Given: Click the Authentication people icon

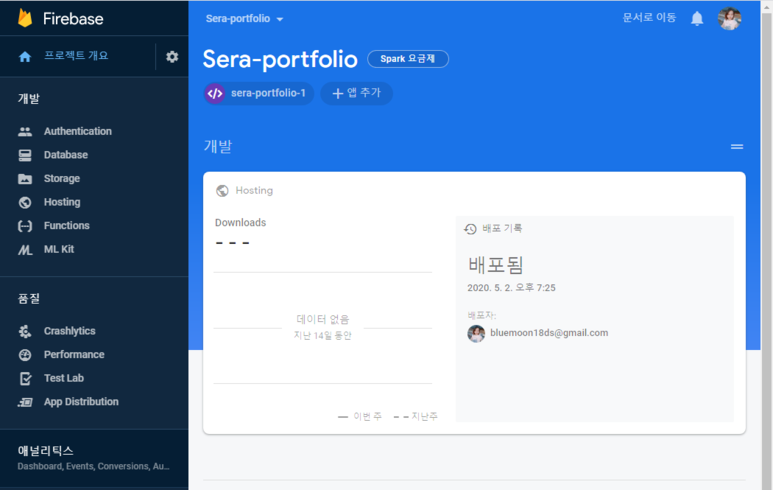Looking at the screenshot, I should tap(25, 132).
